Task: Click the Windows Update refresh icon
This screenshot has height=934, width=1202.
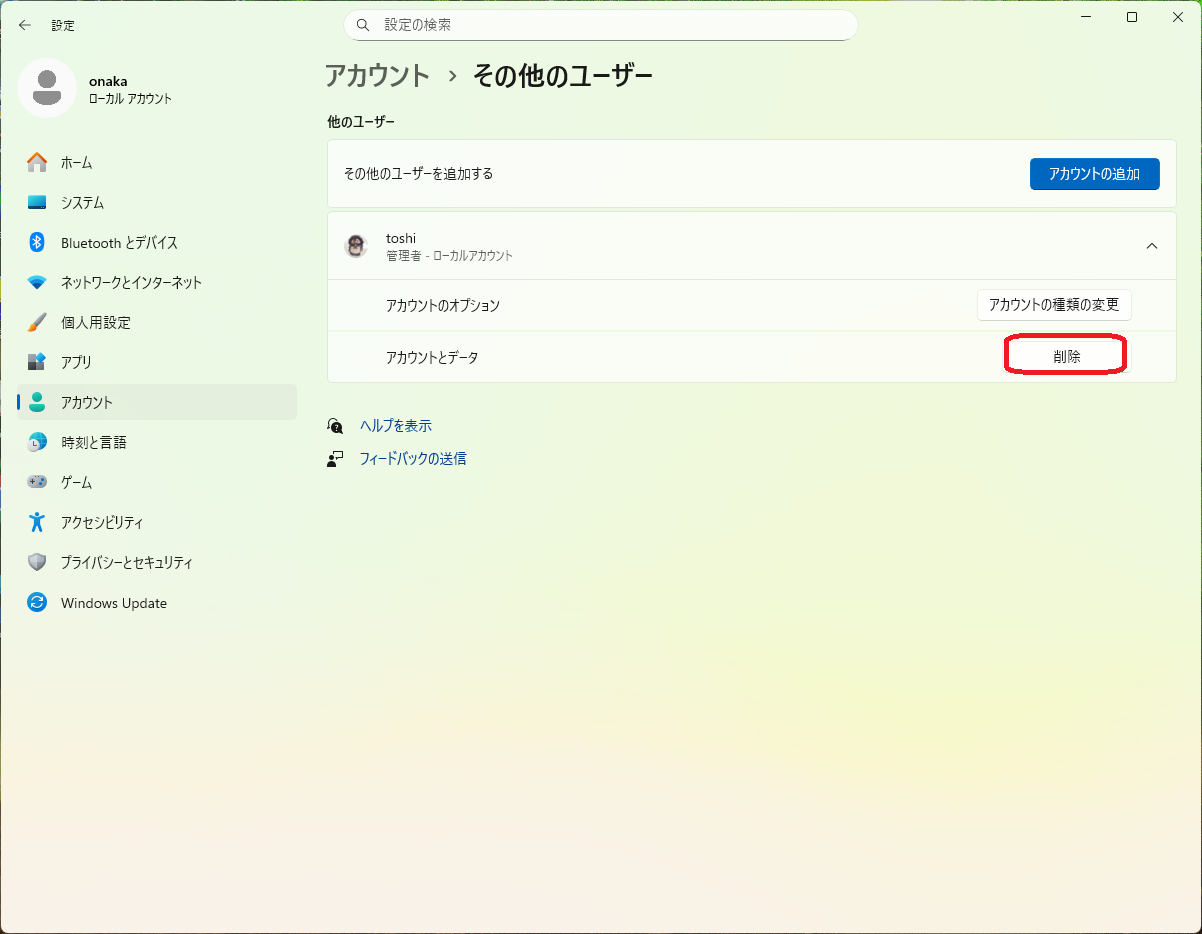Action: [37, 603]
